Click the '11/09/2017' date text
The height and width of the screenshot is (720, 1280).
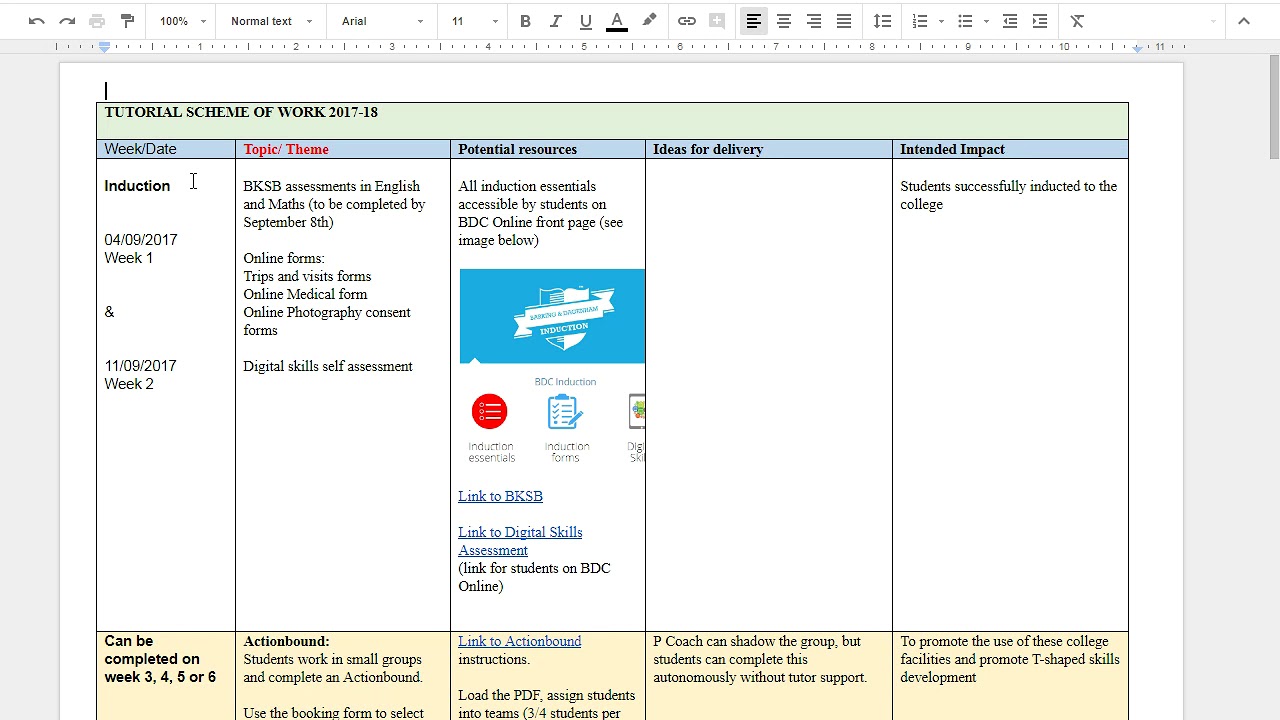tap(140, 366)
